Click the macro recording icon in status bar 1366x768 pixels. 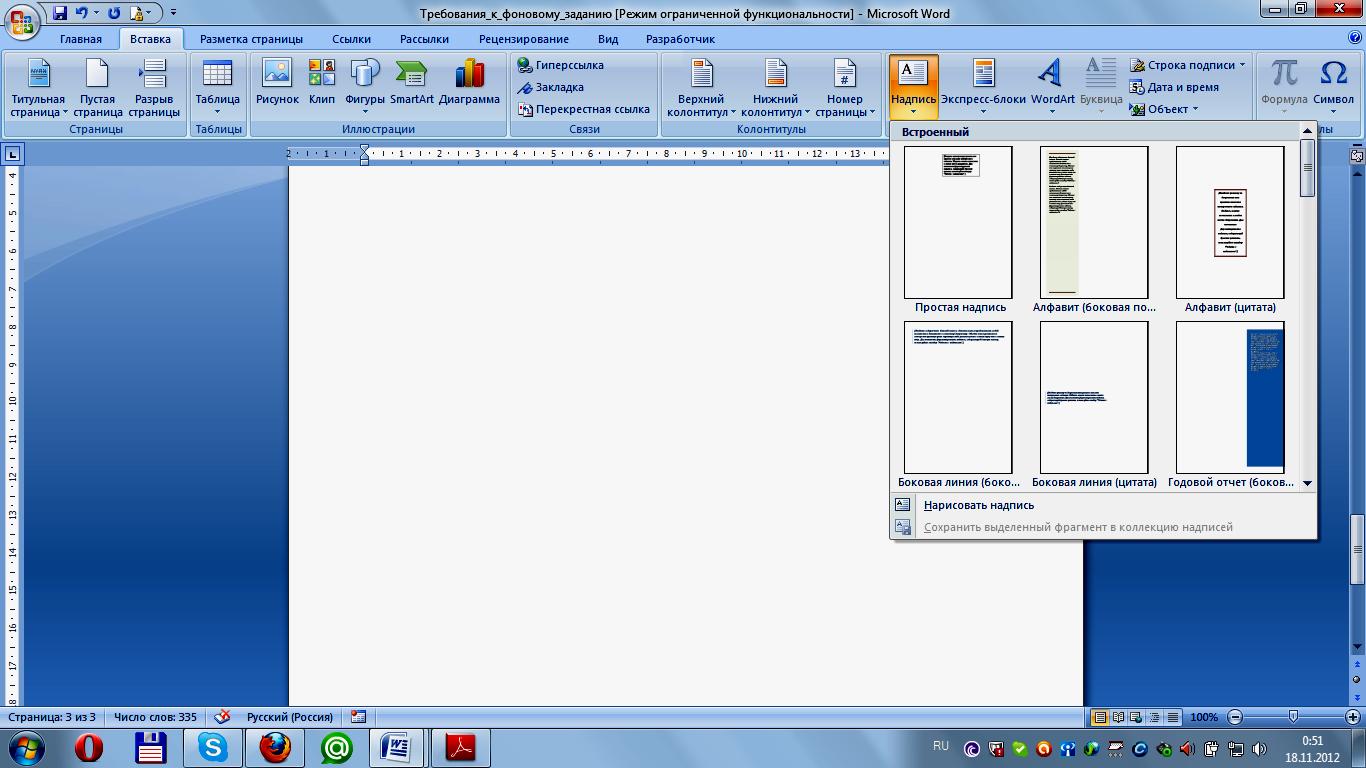[359, 717]
